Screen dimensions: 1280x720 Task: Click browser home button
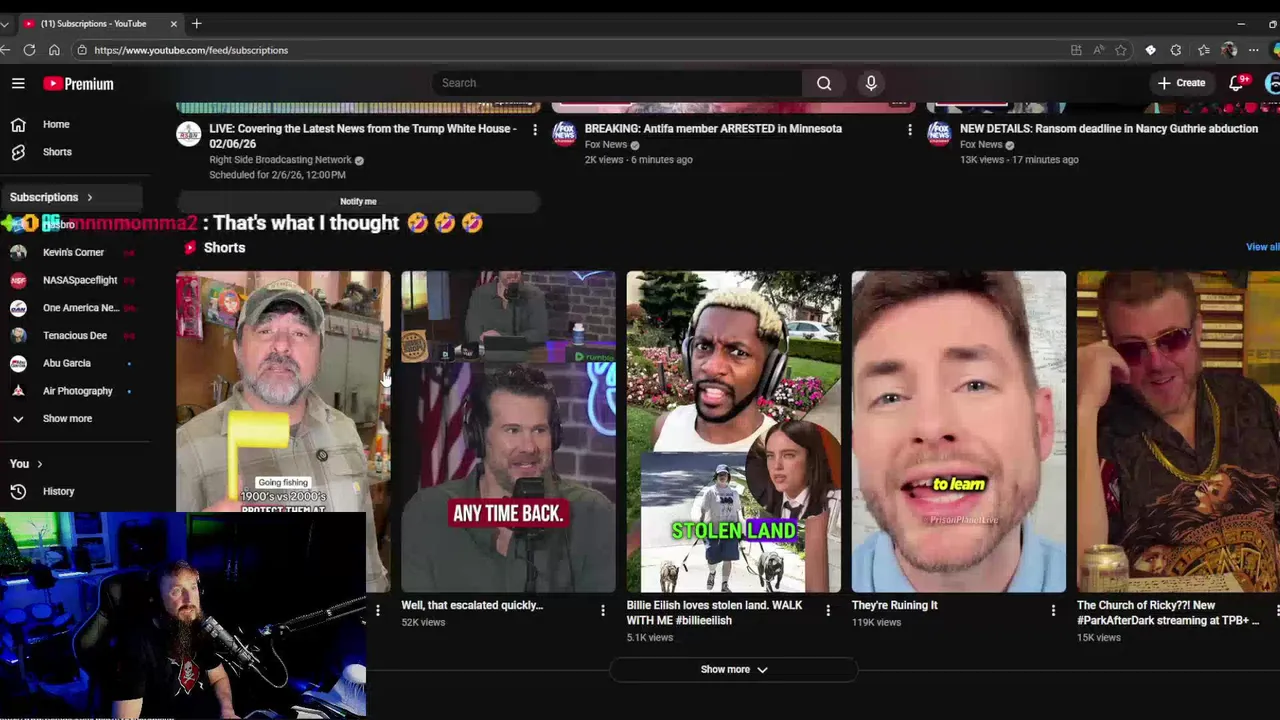click(54, 50)
